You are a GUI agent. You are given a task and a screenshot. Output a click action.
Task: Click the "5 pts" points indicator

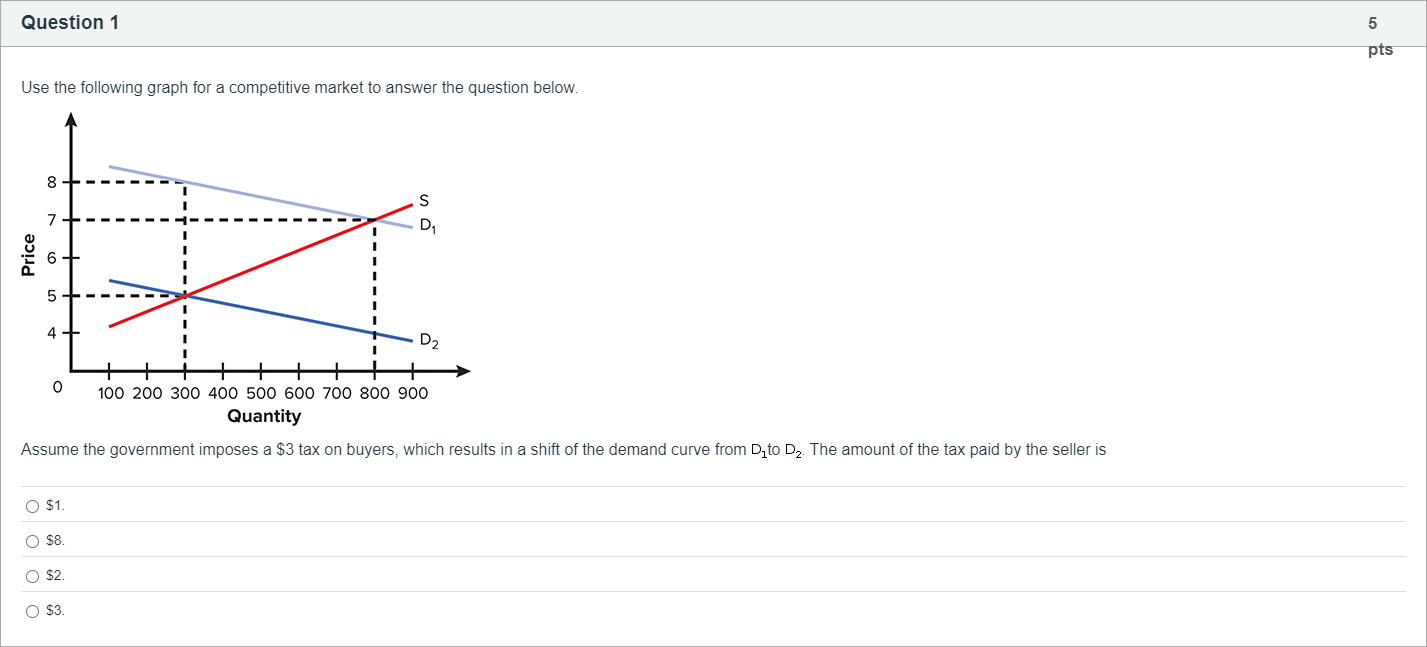(x=1379, y=36)
